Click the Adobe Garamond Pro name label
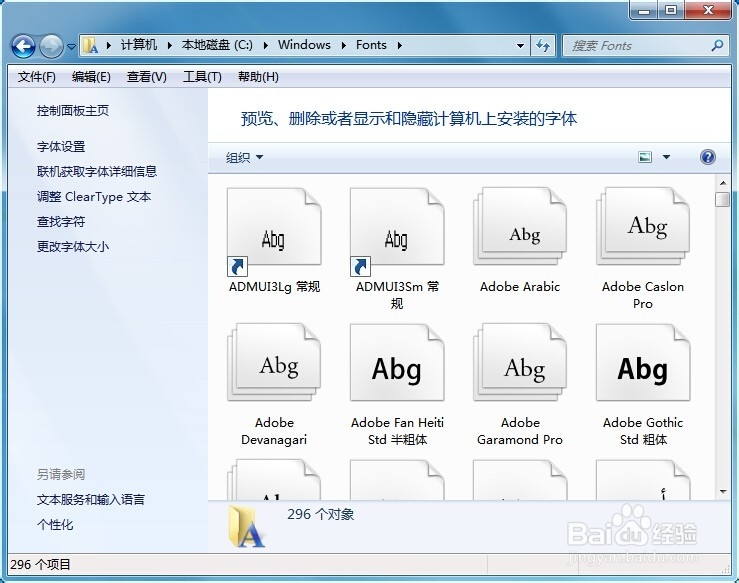Screen dimensions: 739x583 (520, 431)
